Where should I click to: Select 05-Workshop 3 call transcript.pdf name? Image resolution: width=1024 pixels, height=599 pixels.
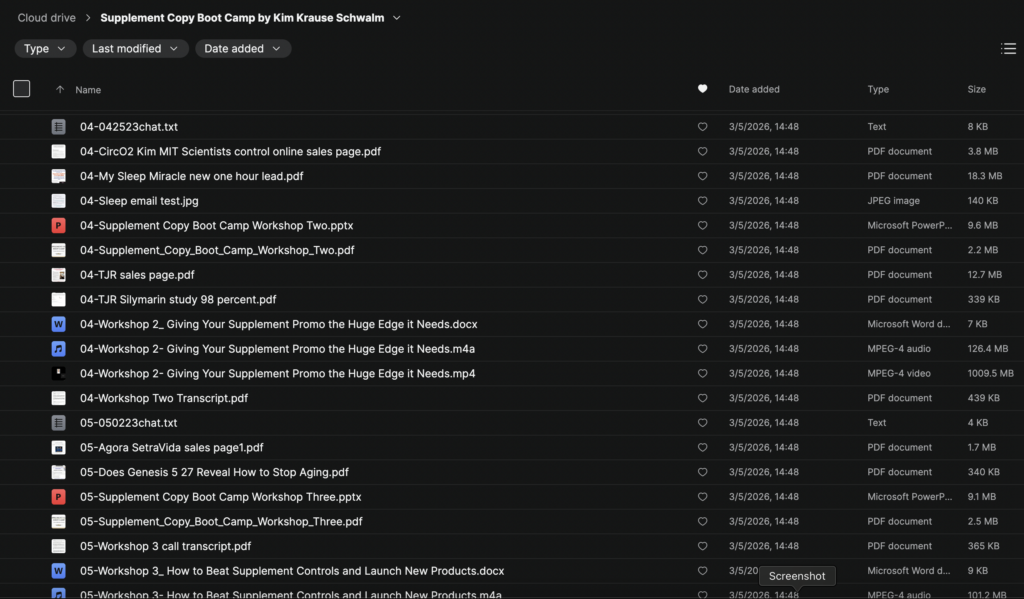[165, 546]
